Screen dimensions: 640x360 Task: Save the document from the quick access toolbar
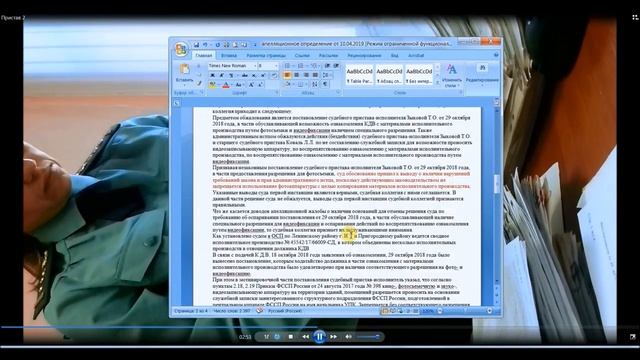(196, 44)
